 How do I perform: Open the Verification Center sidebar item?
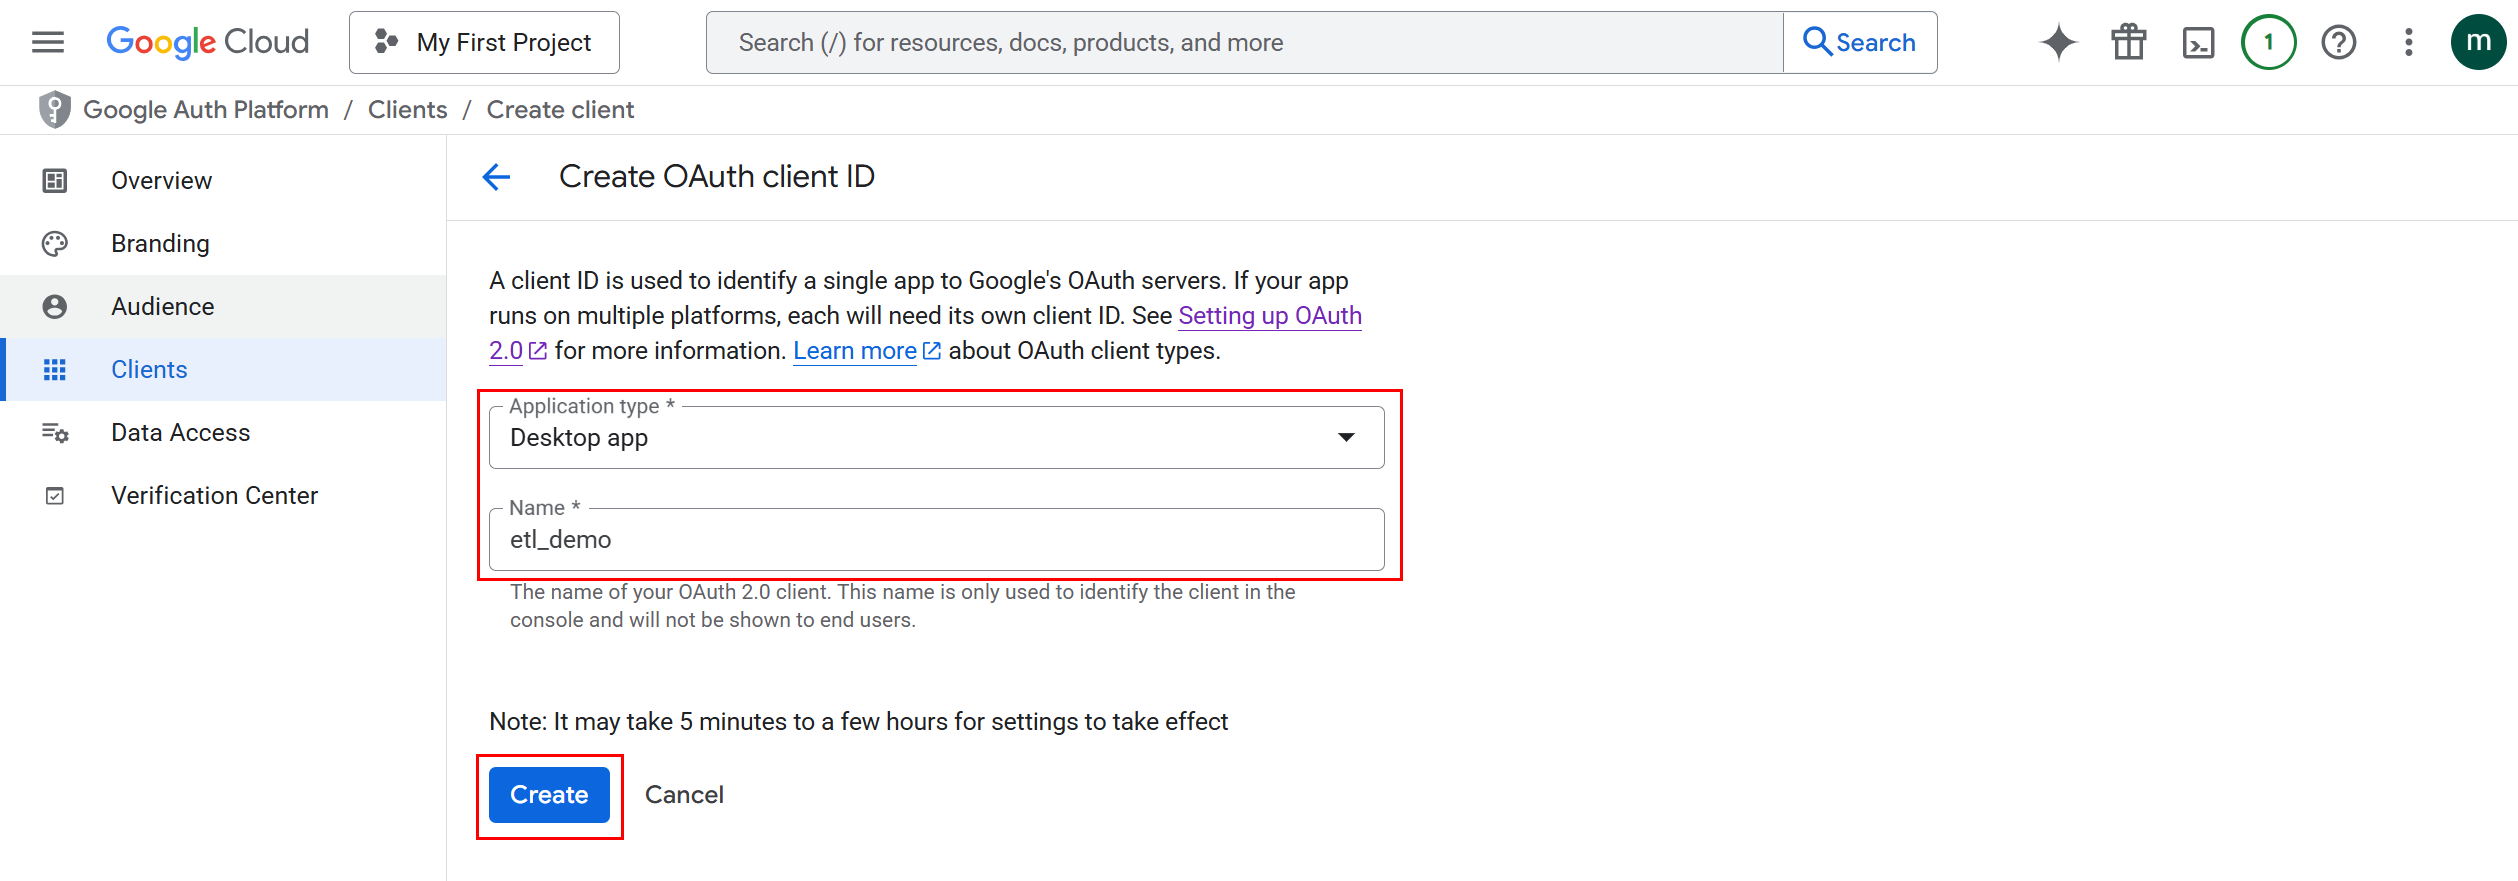(223, 495)
